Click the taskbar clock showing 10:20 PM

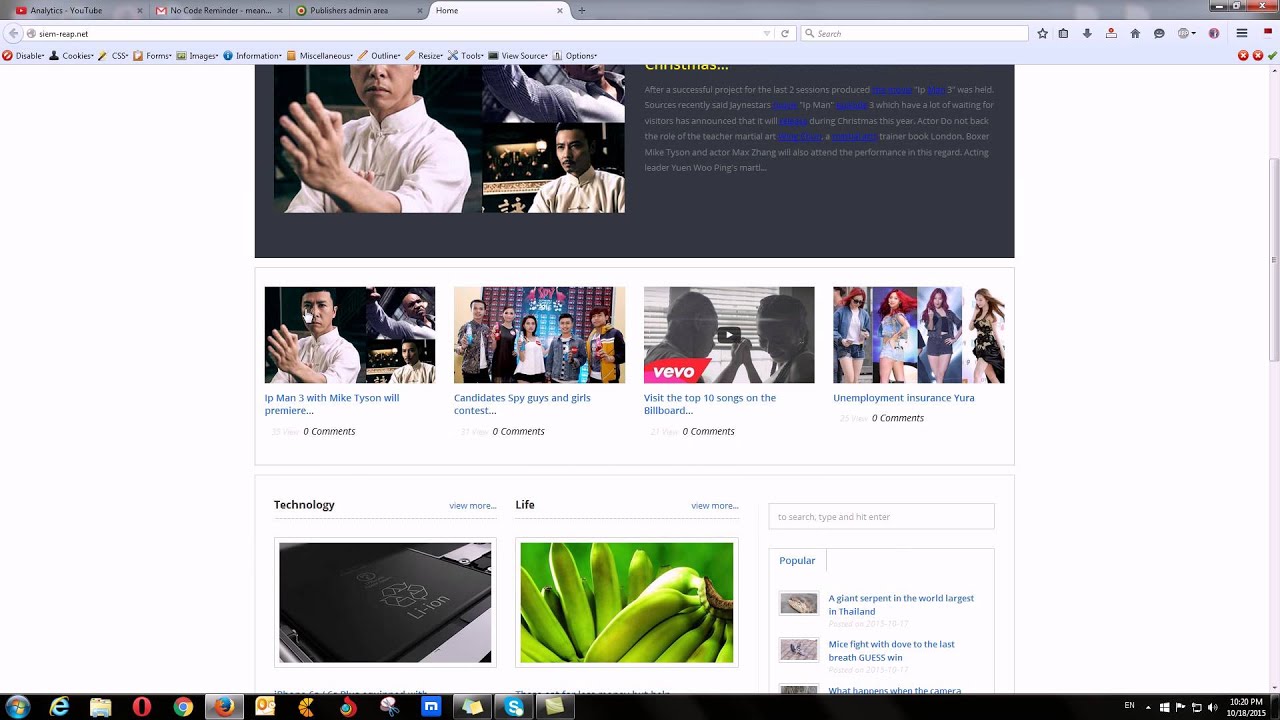pyautogui.click(x=1248, y=707)
